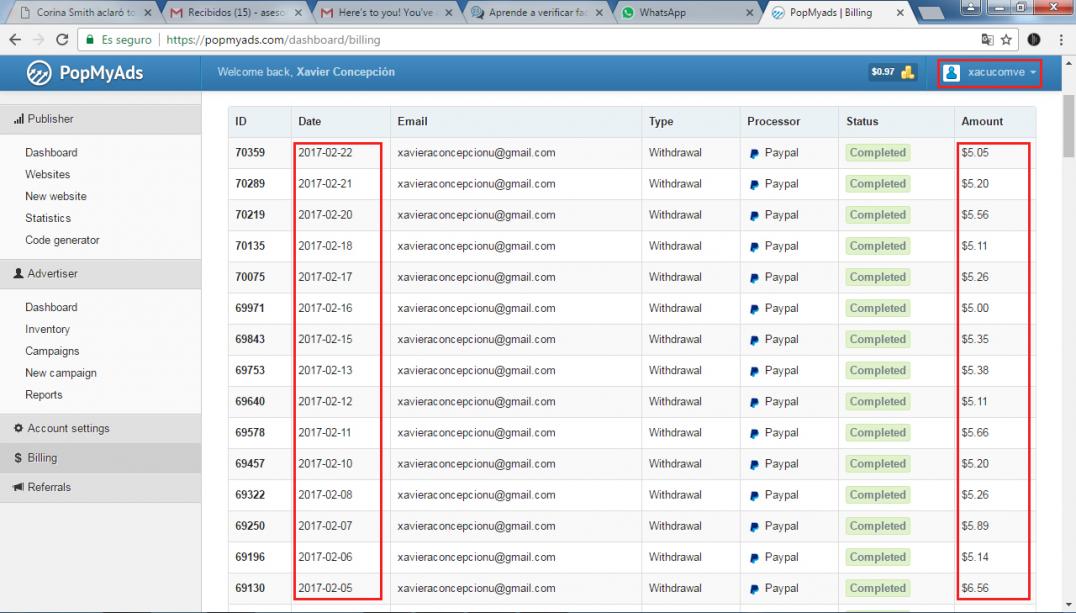The image size is (1076, 613).
Task: Collapse the Publisher sidebar section
Action: point(50,119)
